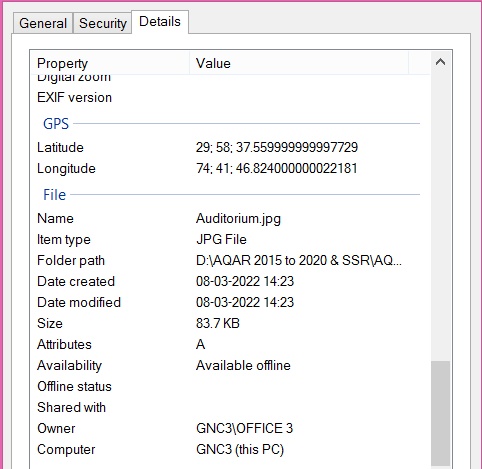The image size is (482, 469).
Task: Click the vertical scrollbar thumb
Action: point(440,413)
